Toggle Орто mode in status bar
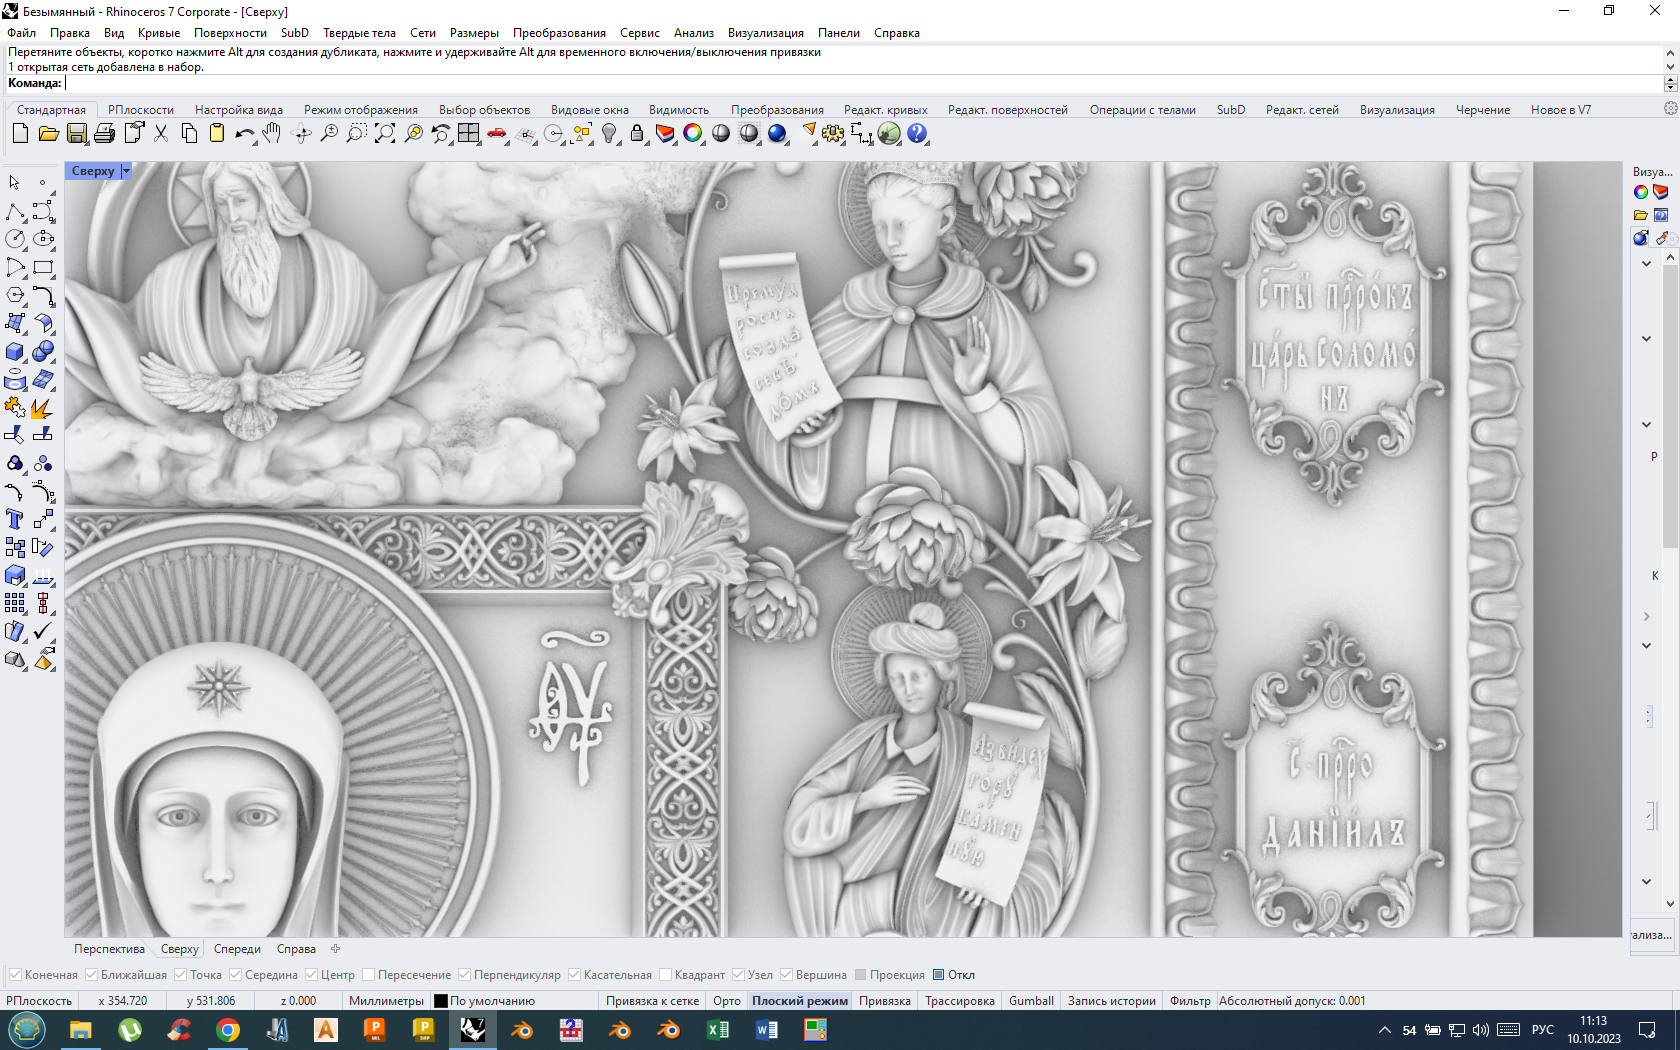The height and width of the screenshot is (1050, 1680). point(727,1001)
